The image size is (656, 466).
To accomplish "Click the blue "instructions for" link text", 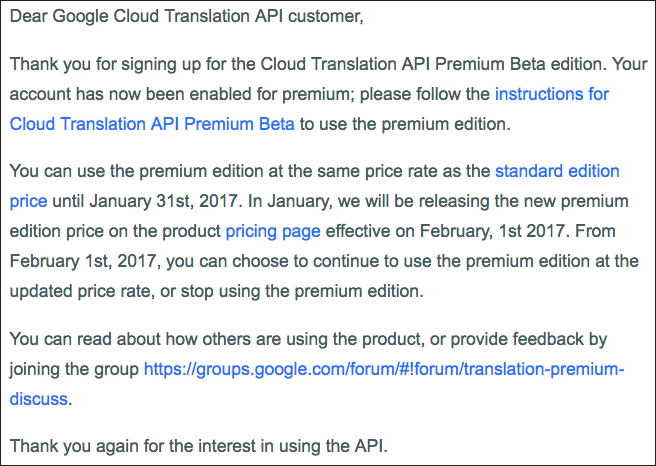I will click(551, 94).
